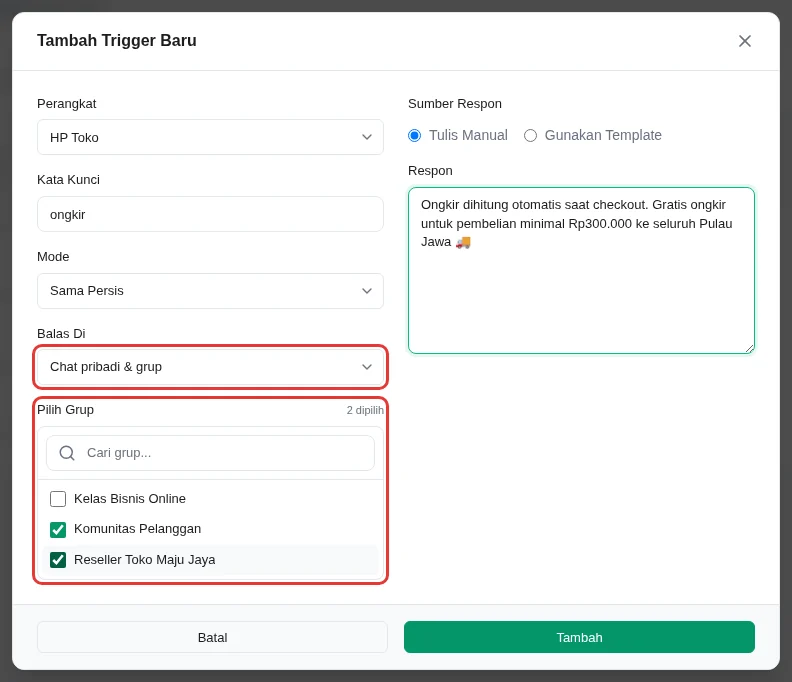Click the '2 dipilih' counter text
Screen dimensions: 792x682
[x=365, y=410]
